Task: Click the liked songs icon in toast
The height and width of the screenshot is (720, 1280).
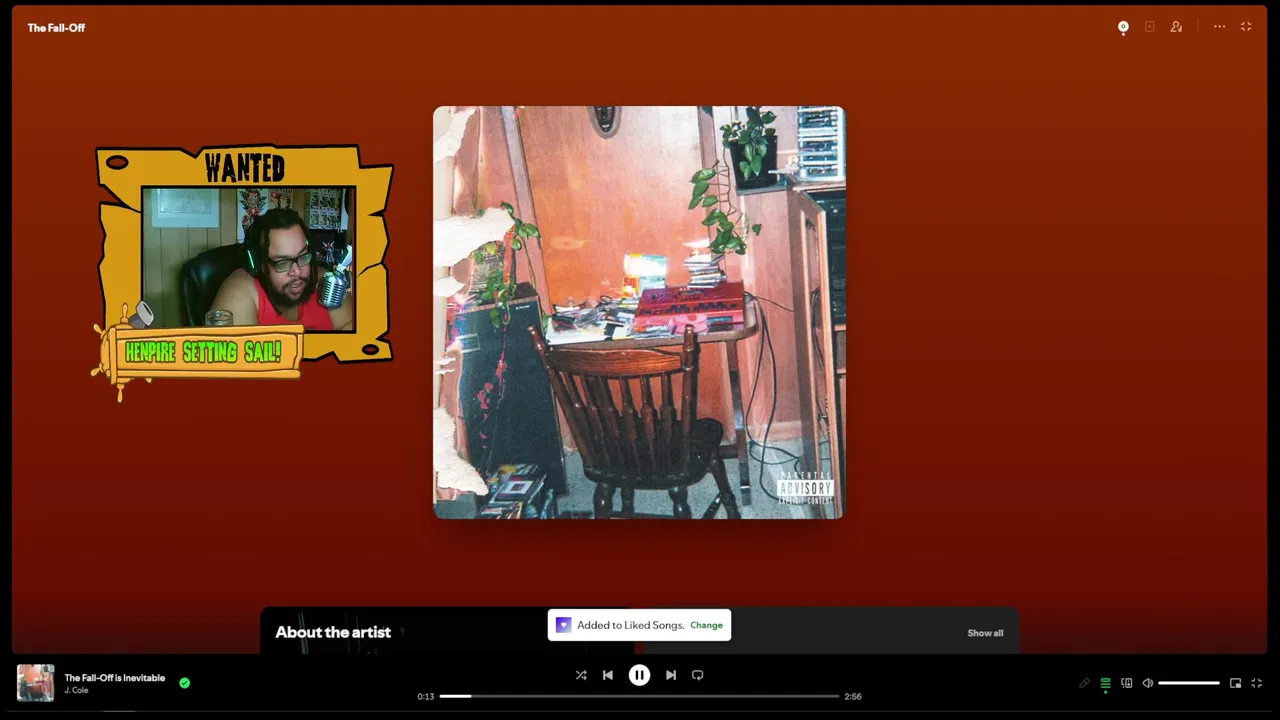Action: [563, 625]
